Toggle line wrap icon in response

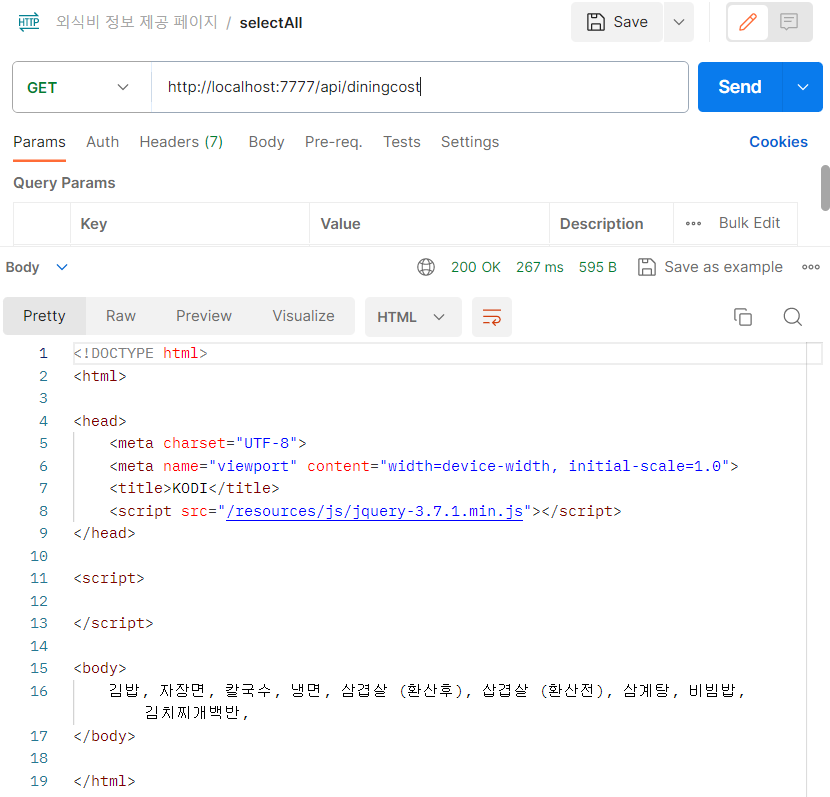[x=492, y=317]
